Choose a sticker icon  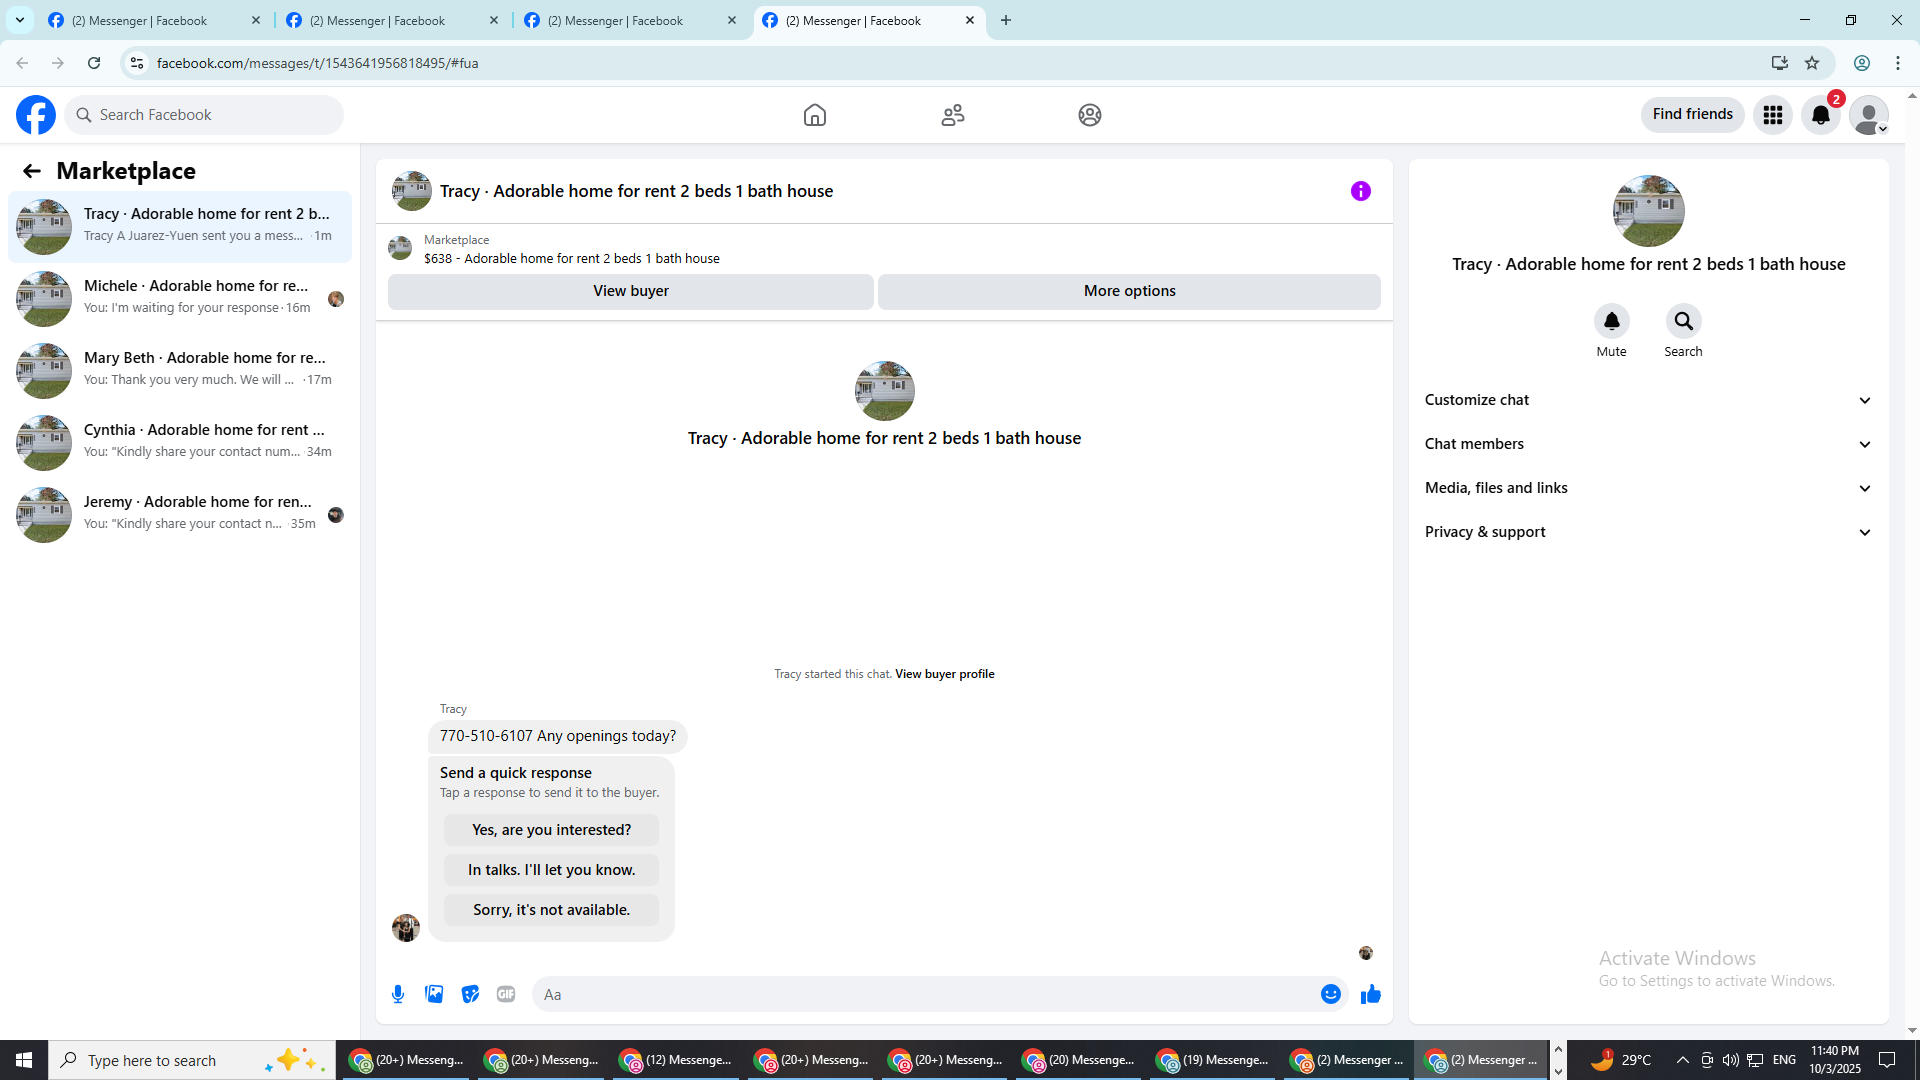click(470, 994)
